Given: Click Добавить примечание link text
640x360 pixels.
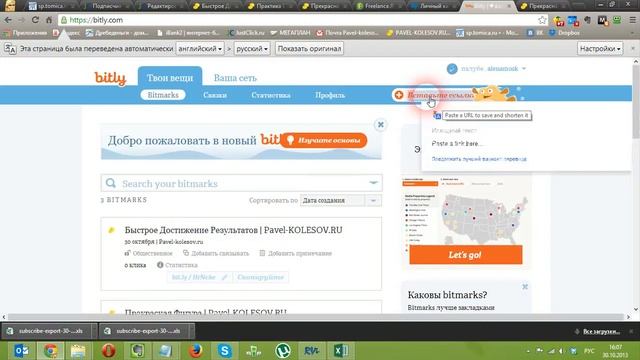Looking at the screenshot, I should tap(300, 253).
